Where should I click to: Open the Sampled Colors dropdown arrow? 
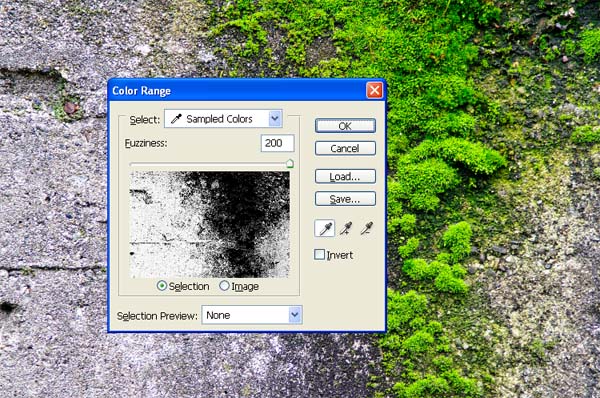click(x=275, y=119)
